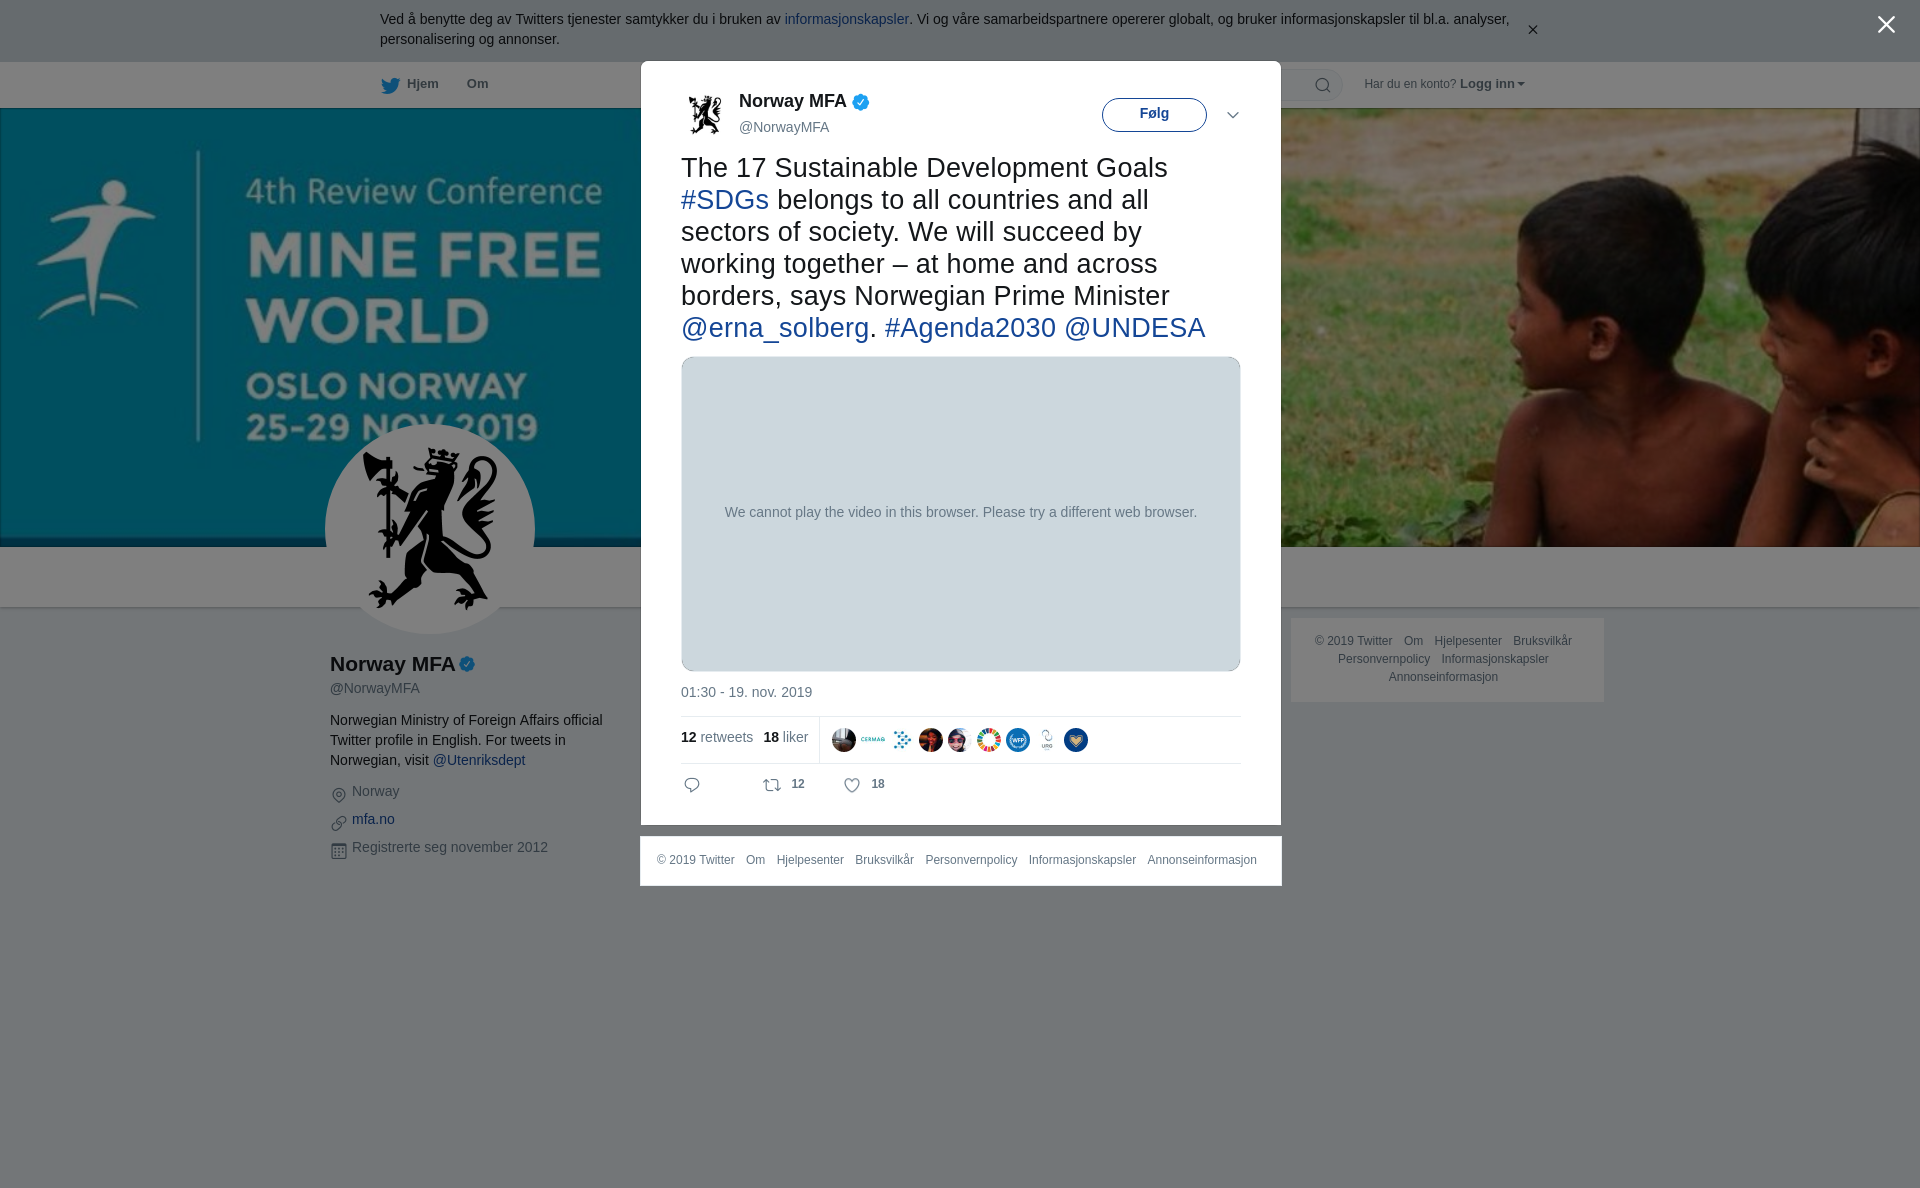The width and height of the screenshot is (1920, 1188).
Task: Open the Om menu item
Action: (x=478, y=84)
